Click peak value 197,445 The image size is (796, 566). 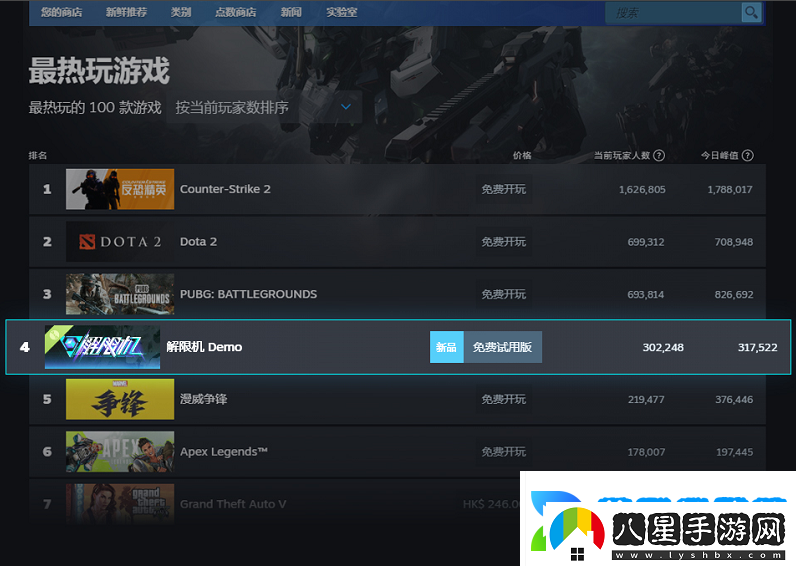click(735, 452)
